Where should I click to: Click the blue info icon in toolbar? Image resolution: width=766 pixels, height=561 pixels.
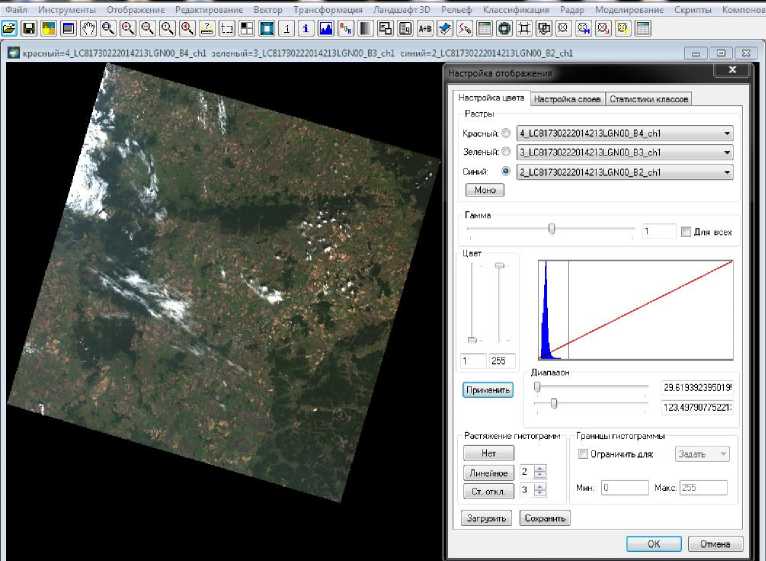click(306, 28)
